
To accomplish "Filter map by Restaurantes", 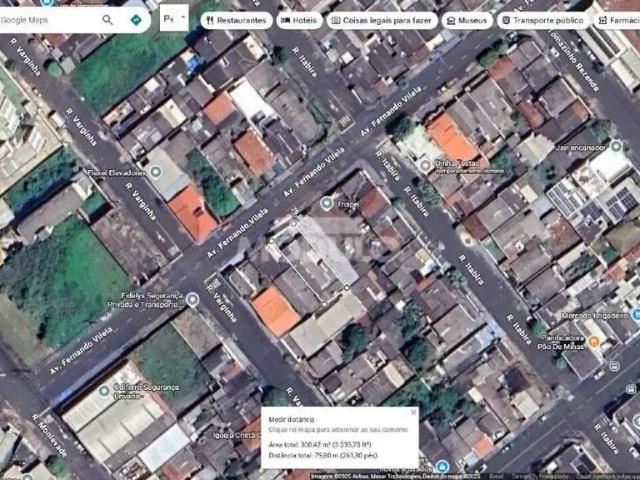I will pyautogui.click(x=236, y=20).
